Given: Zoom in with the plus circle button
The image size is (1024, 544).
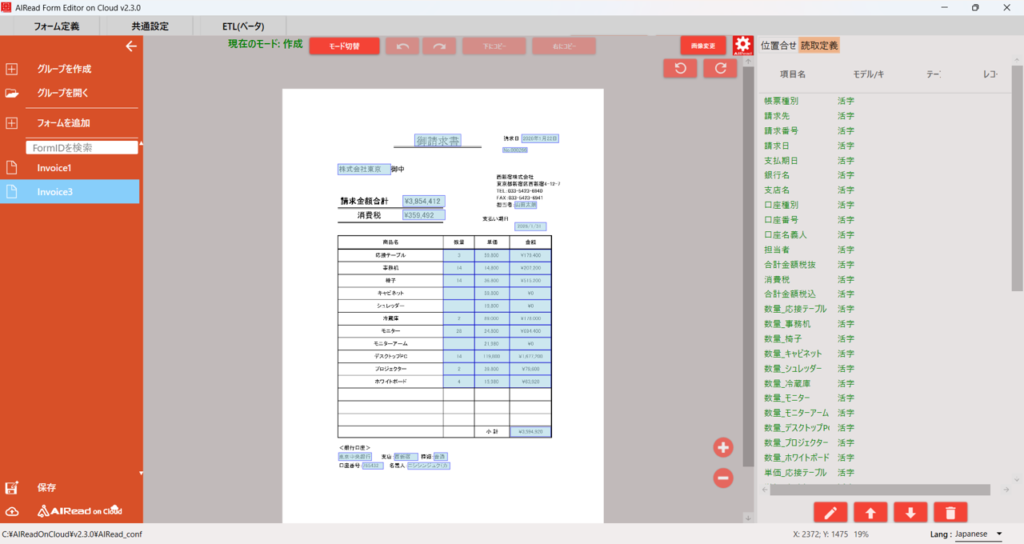Looking at the screenshot, I should 723,447.
